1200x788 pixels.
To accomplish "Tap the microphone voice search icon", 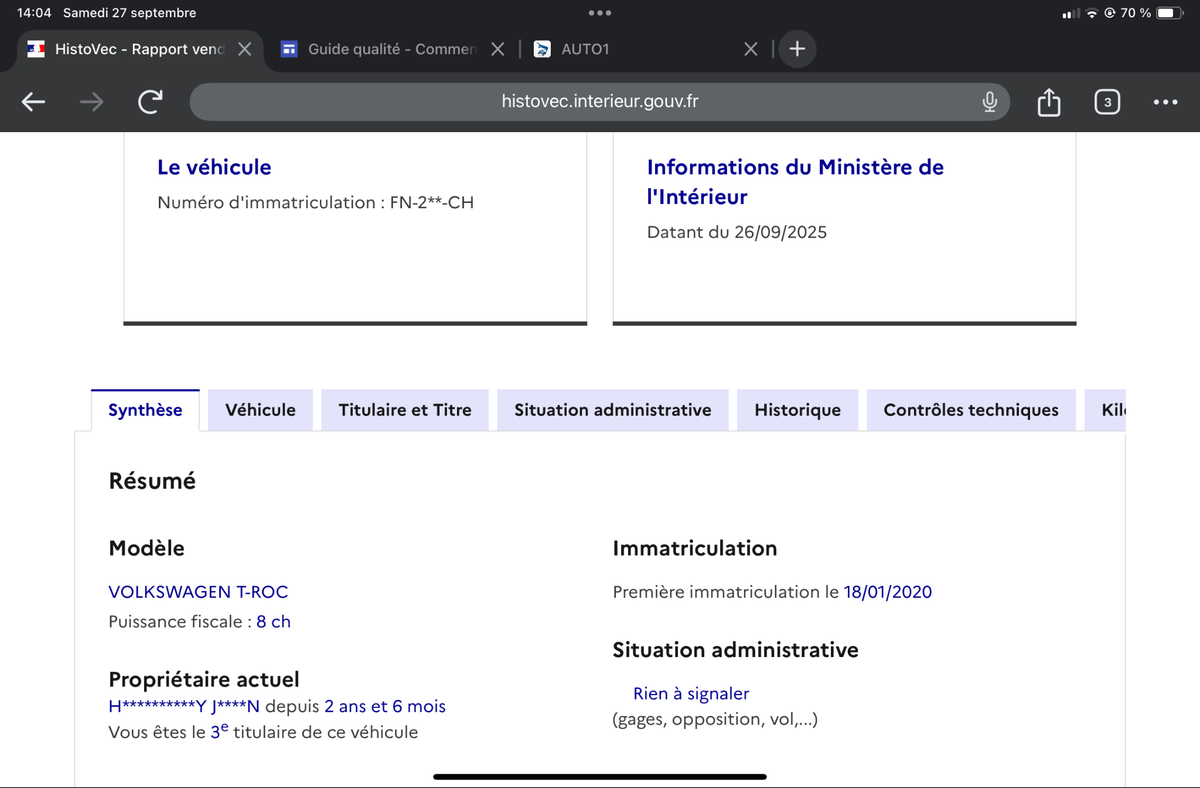I will click(x=989, y=102).
